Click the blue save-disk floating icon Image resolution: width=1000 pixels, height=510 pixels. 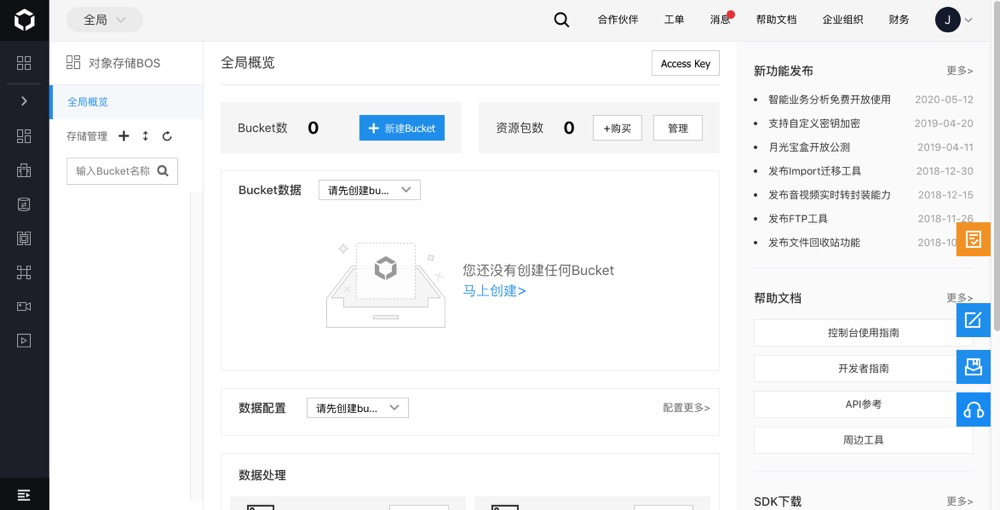point(973,367)
